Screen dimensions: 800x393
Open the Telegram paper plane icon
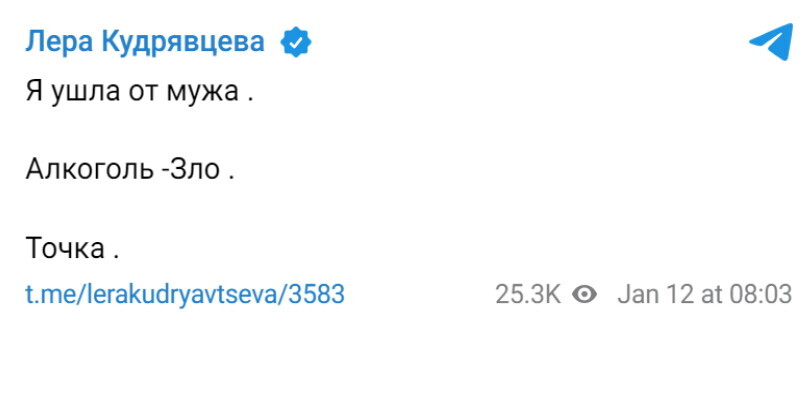tap(772, 42)
